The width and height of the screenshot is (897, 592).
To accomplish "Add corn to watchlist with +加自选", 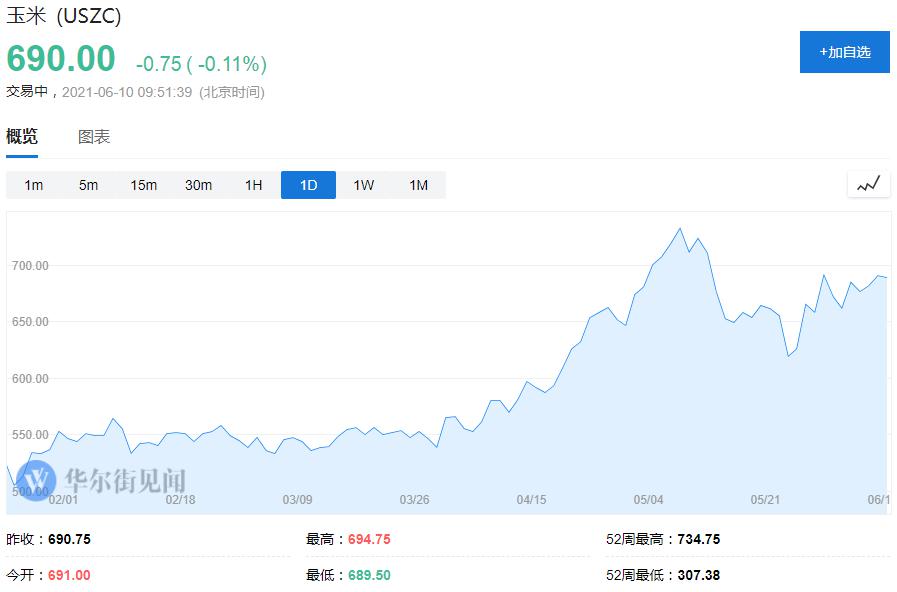I will coord(844,52).
